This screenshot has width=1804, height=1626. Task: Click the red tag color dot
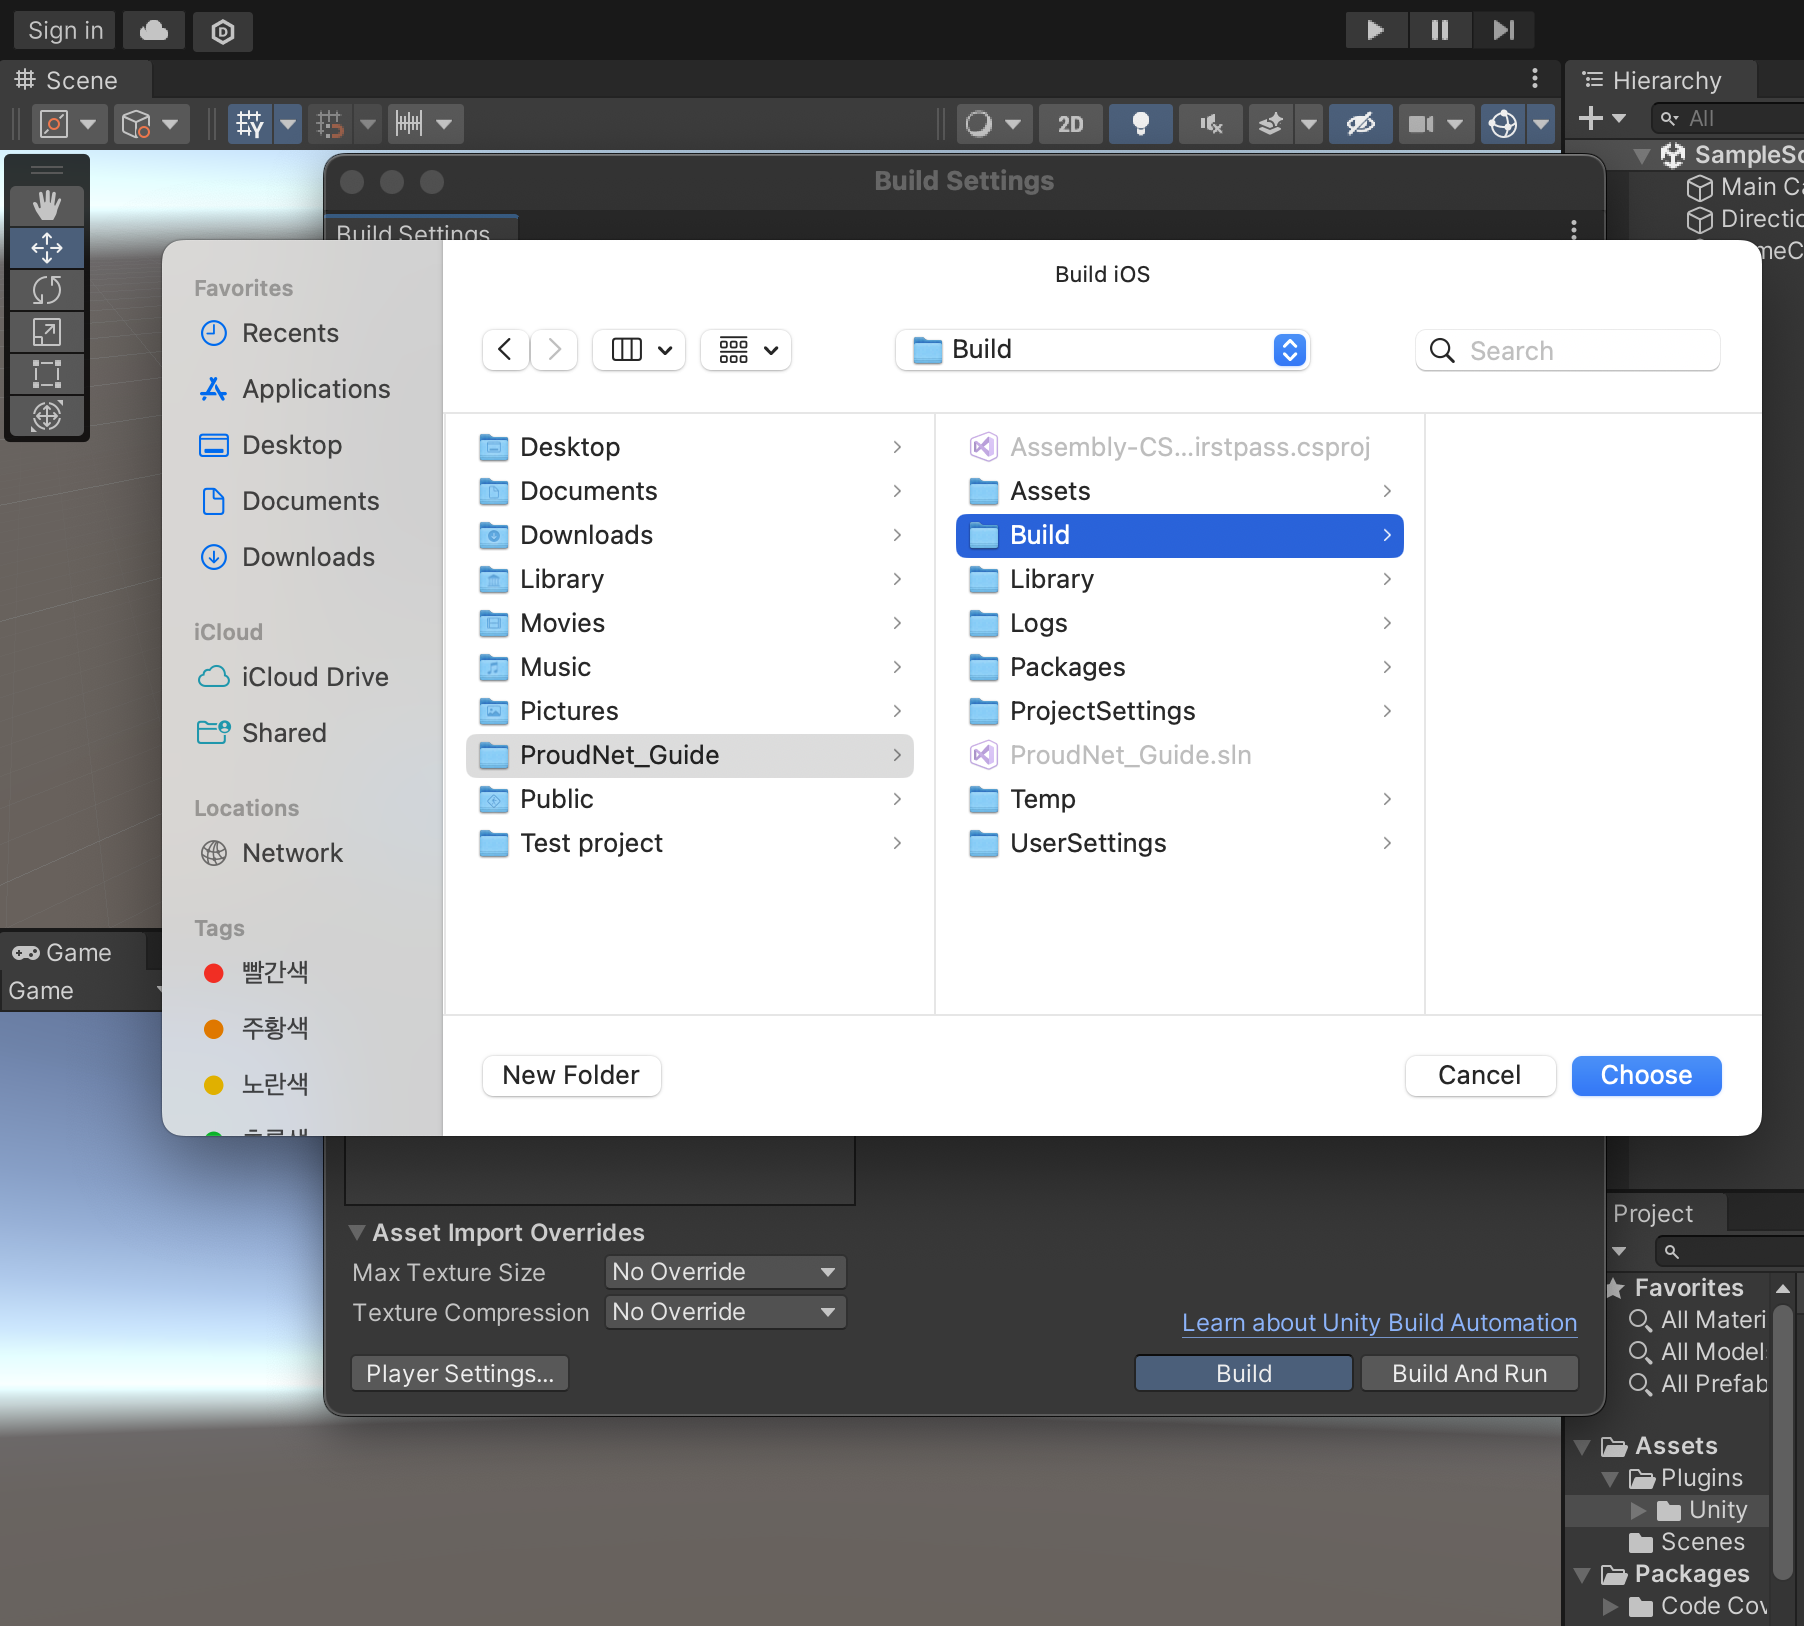tap(213, 973)
